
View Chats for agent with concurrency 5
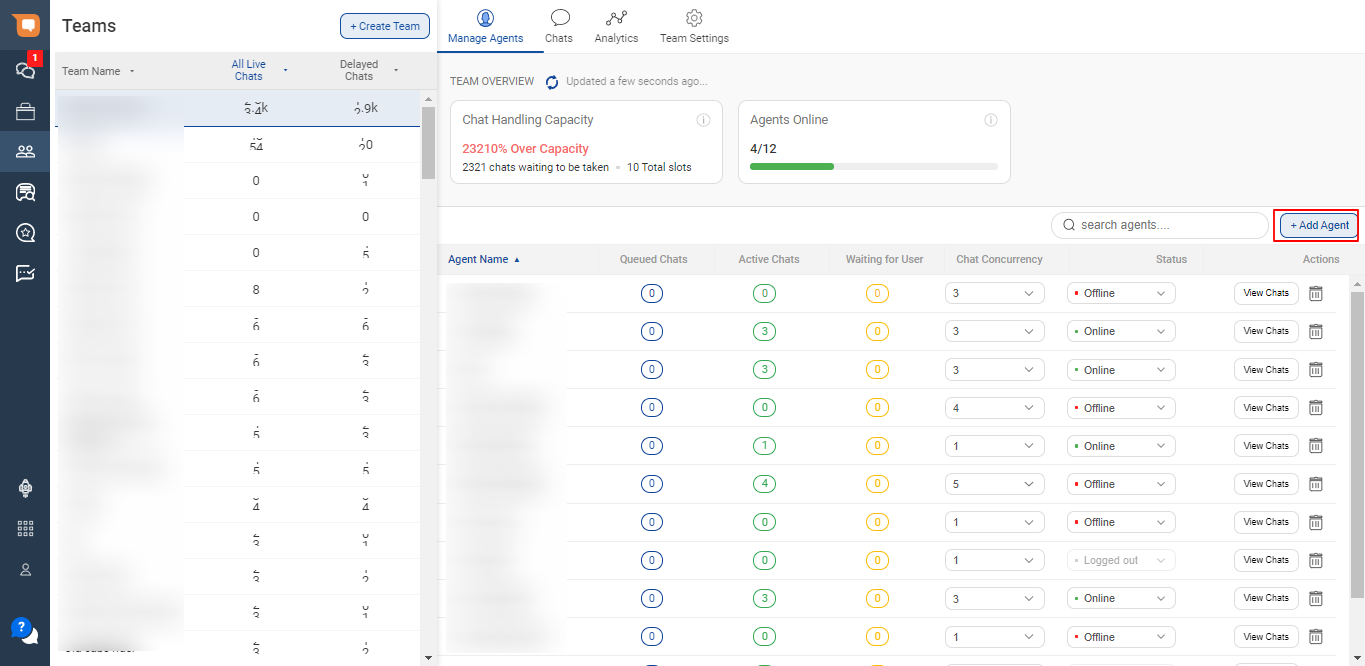[1266, 484]
